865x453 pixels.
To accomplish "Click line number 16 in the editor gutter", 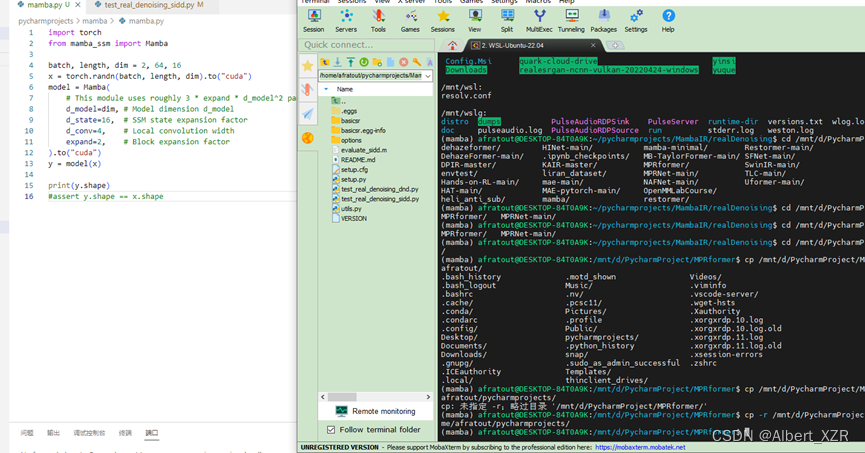I will coord(29,196).
